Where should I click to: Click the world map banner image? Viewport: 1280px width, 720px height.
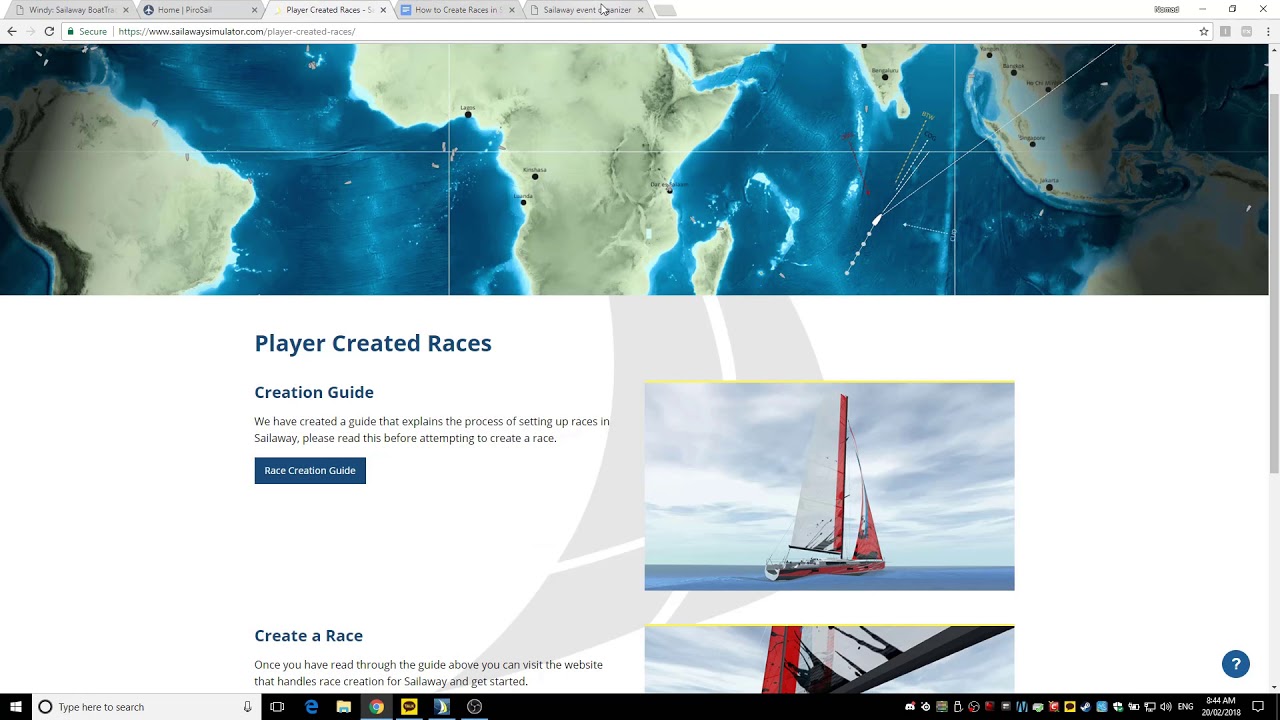[x=634, y=169]
